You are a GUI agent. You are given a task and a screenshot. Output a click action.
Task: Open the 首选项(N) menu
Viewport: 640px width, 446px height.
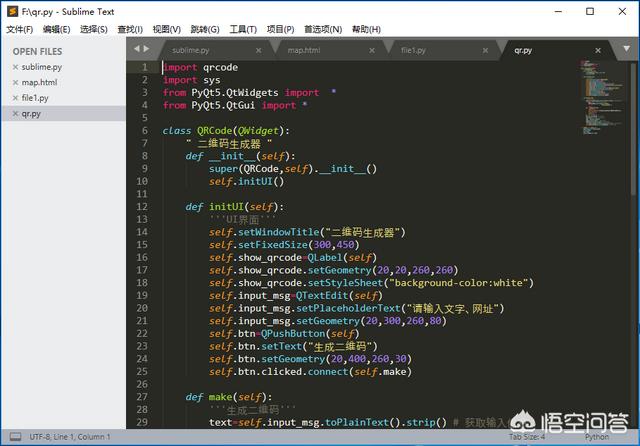(x=323, y=29)
